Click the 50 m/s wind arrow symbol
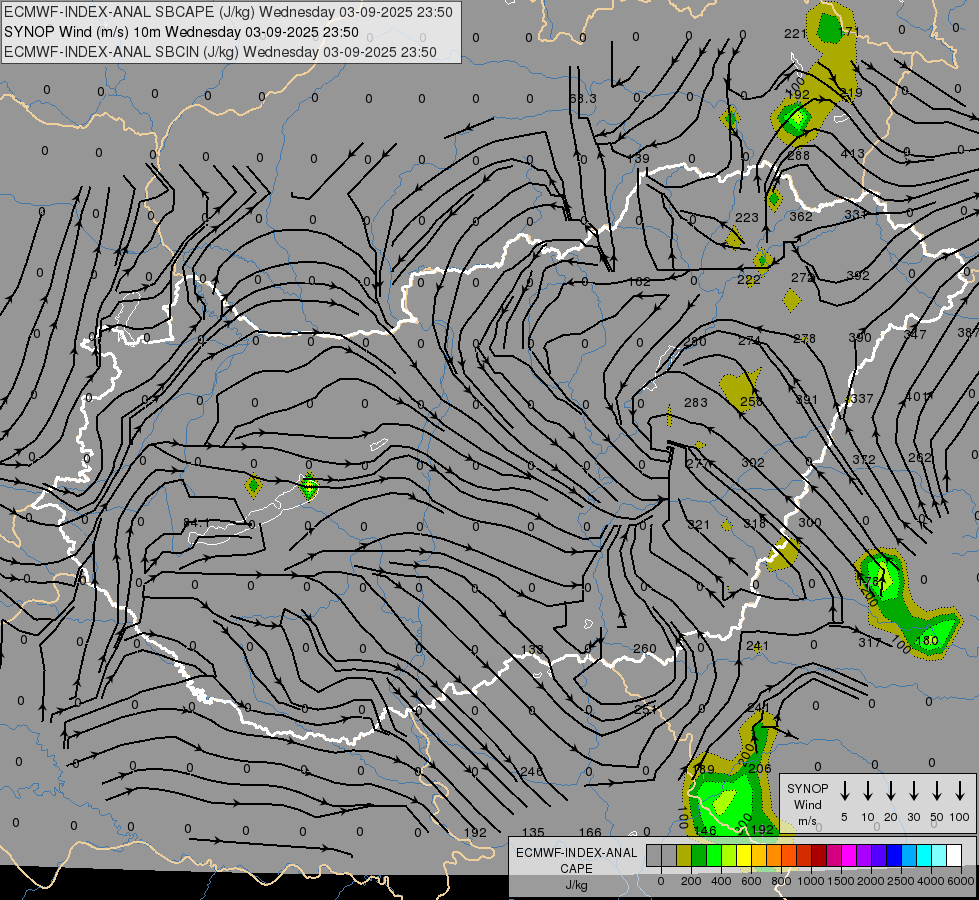Viewport: 979px width, 900px height. [x=937, y=790]
